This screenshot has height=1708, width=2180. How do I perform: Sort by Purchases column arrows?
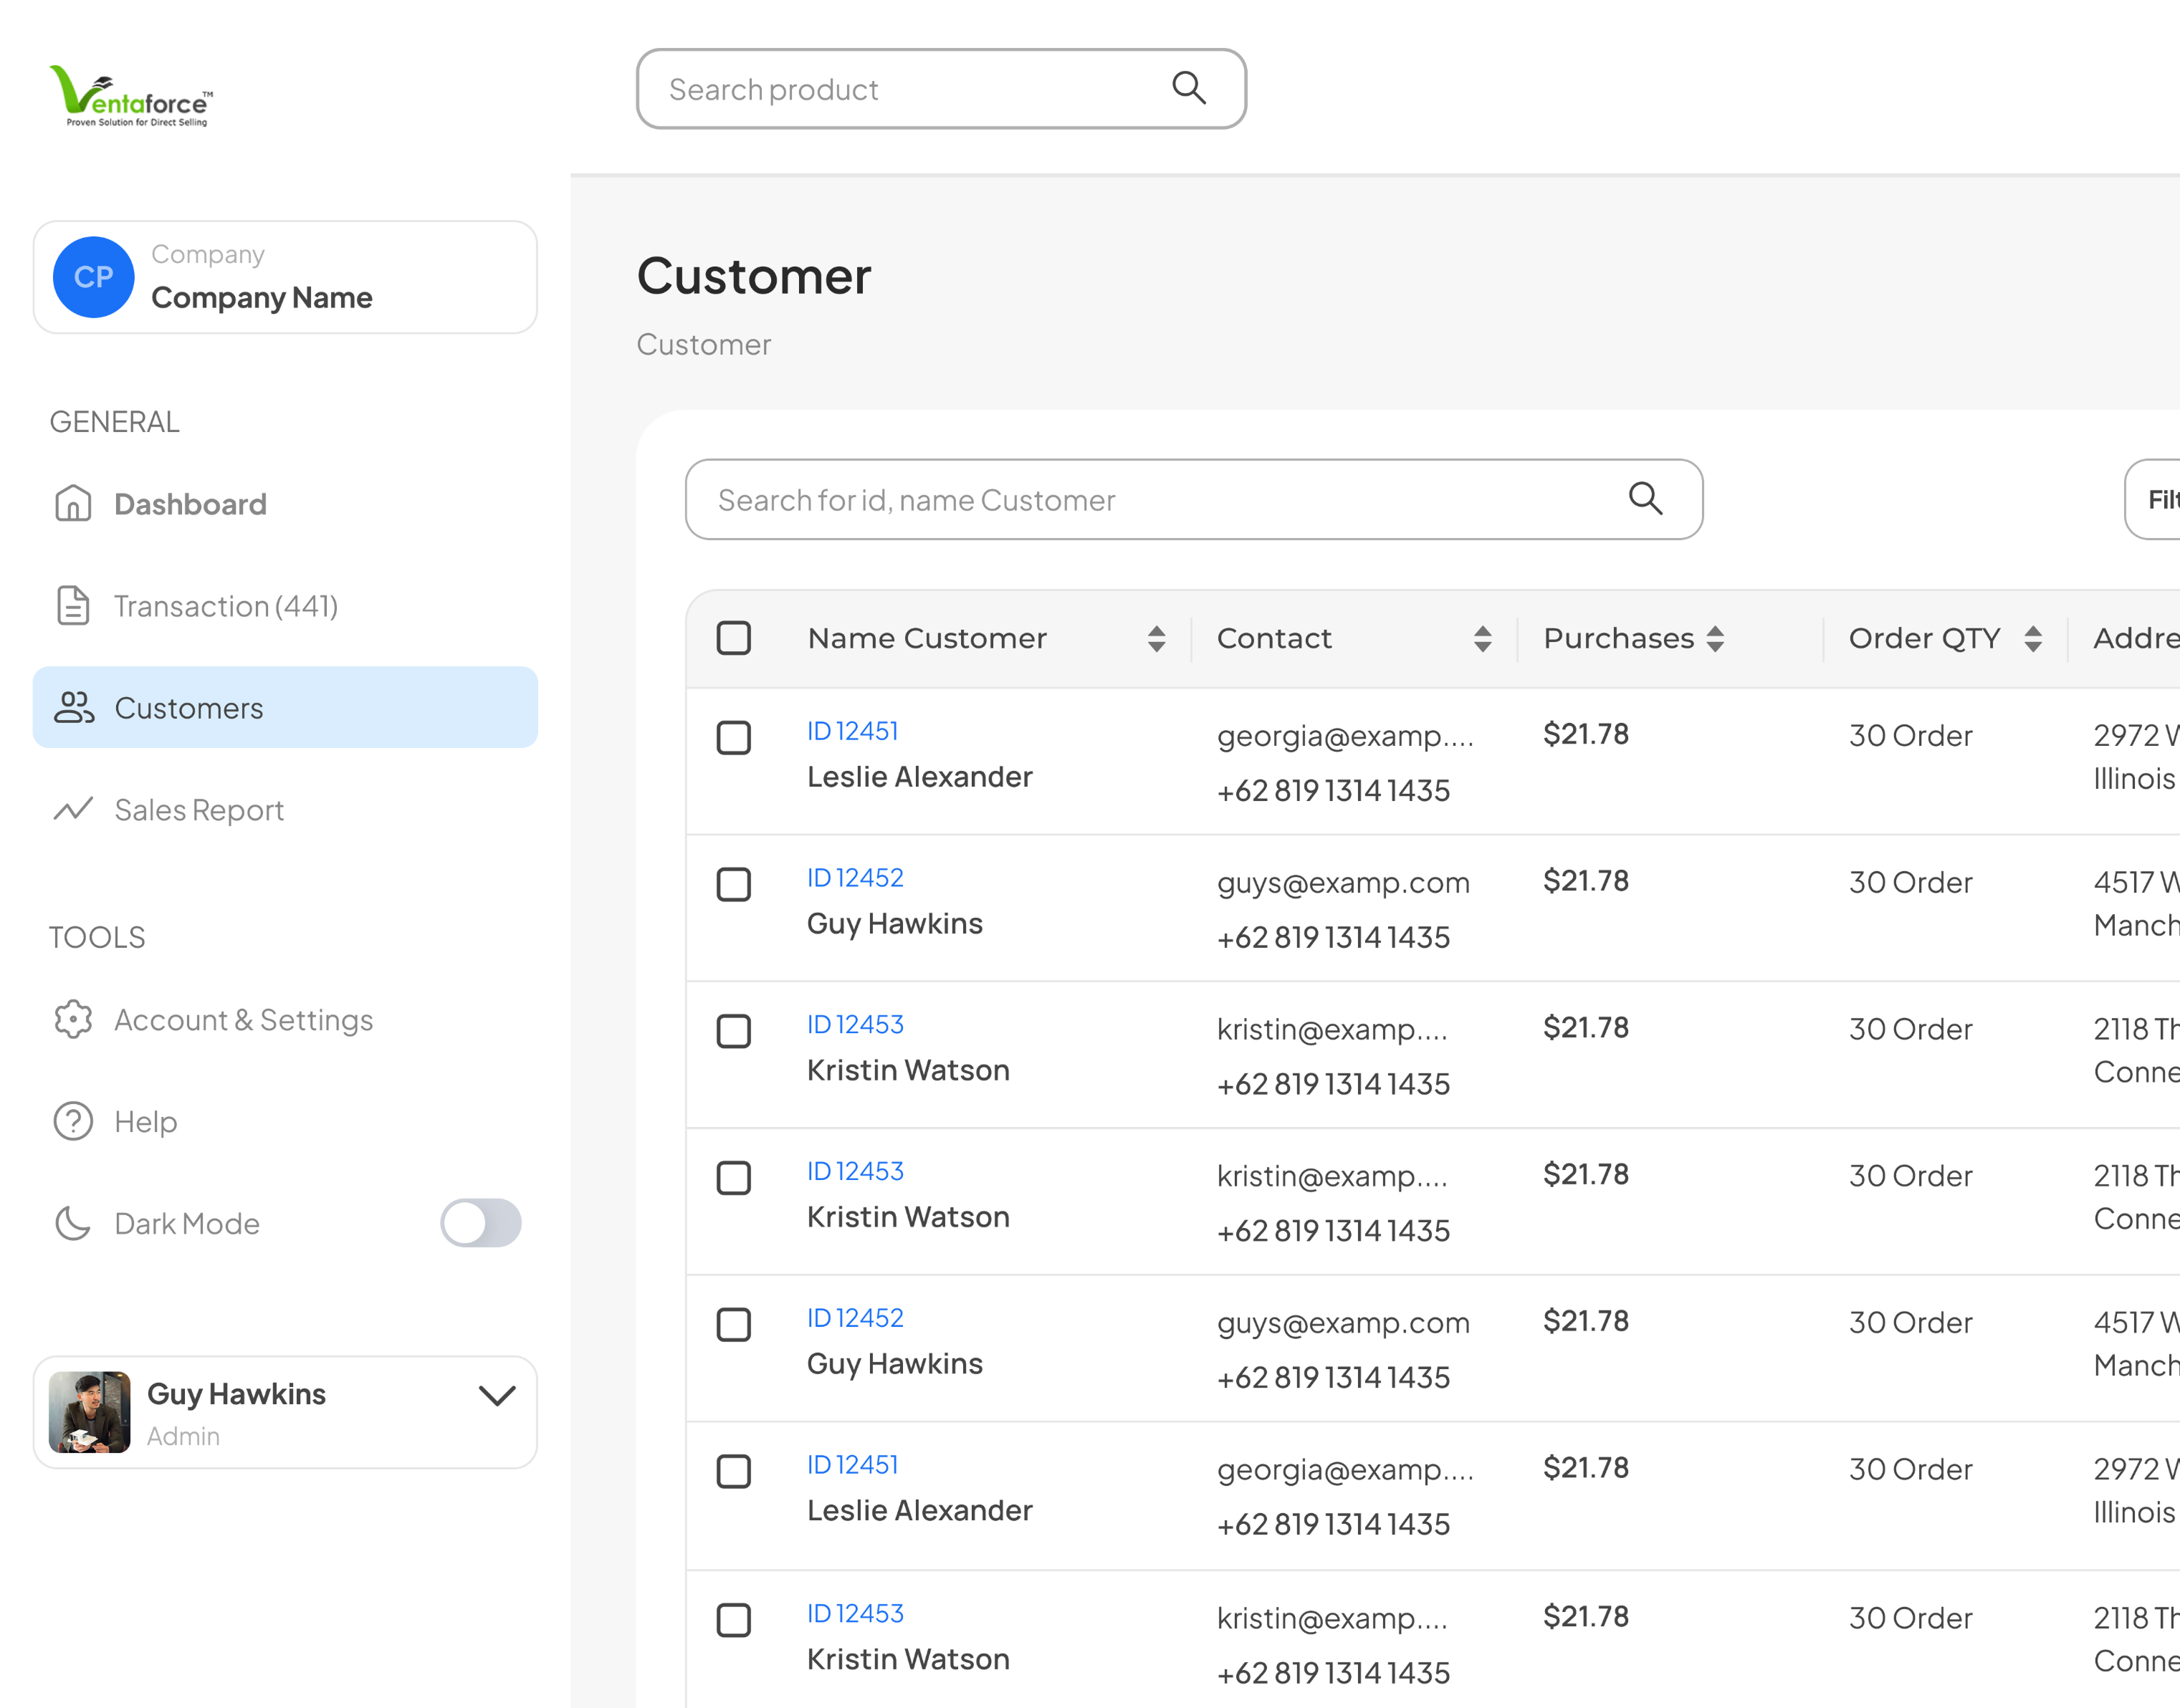(1715, 639)
